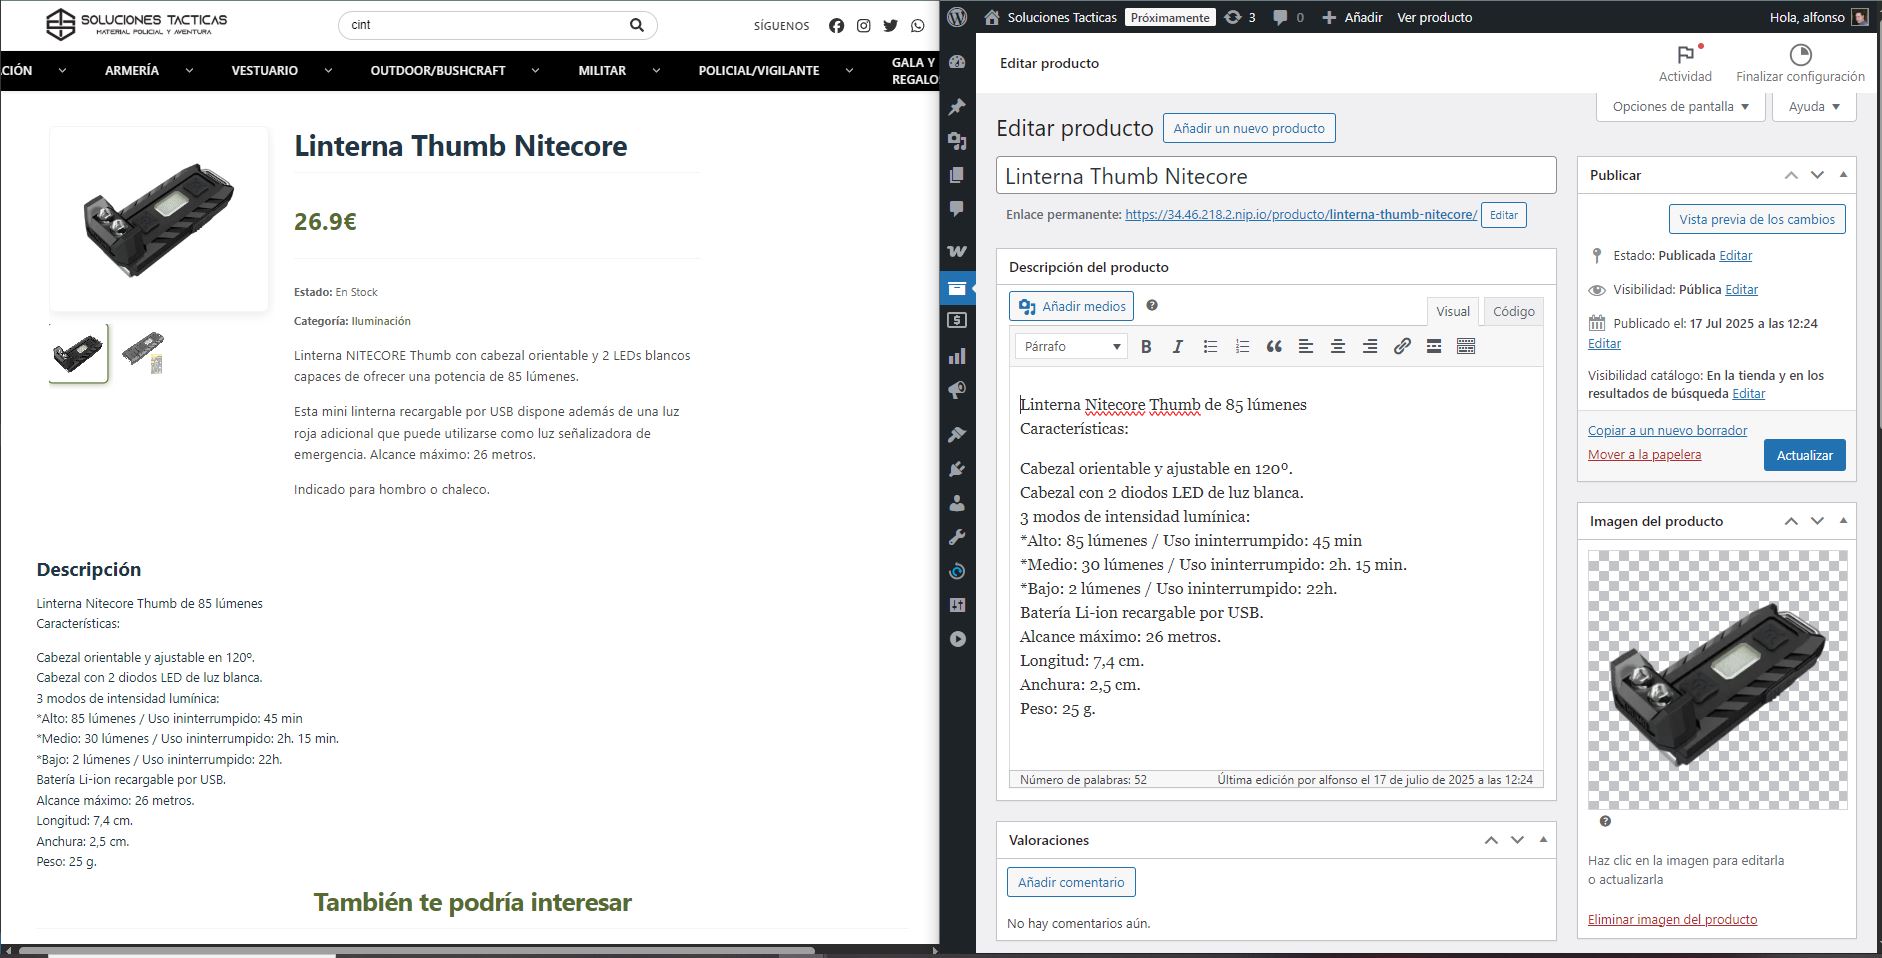1882x958 pixels.
Task: Expand Ayuda dropdown tab
Action: (1814, 106)
